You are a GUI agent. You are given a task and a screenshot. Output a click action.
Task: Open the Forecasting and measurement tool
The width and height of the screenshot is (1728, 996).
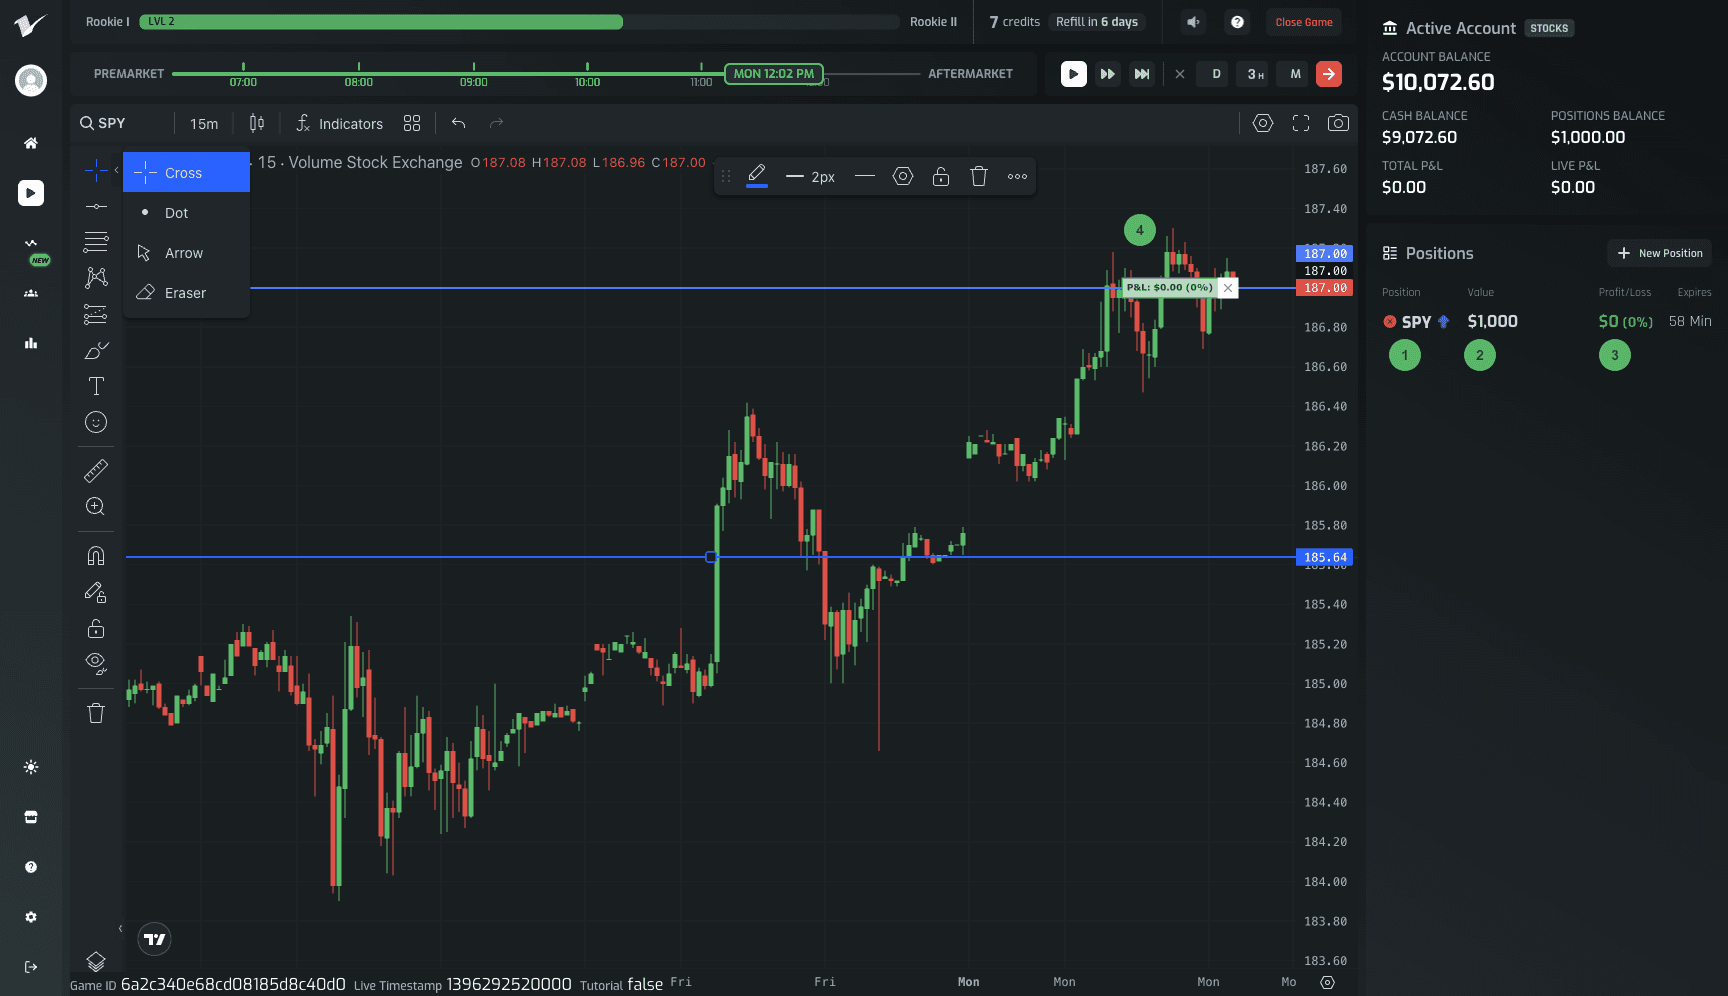[x=96, y=314]
